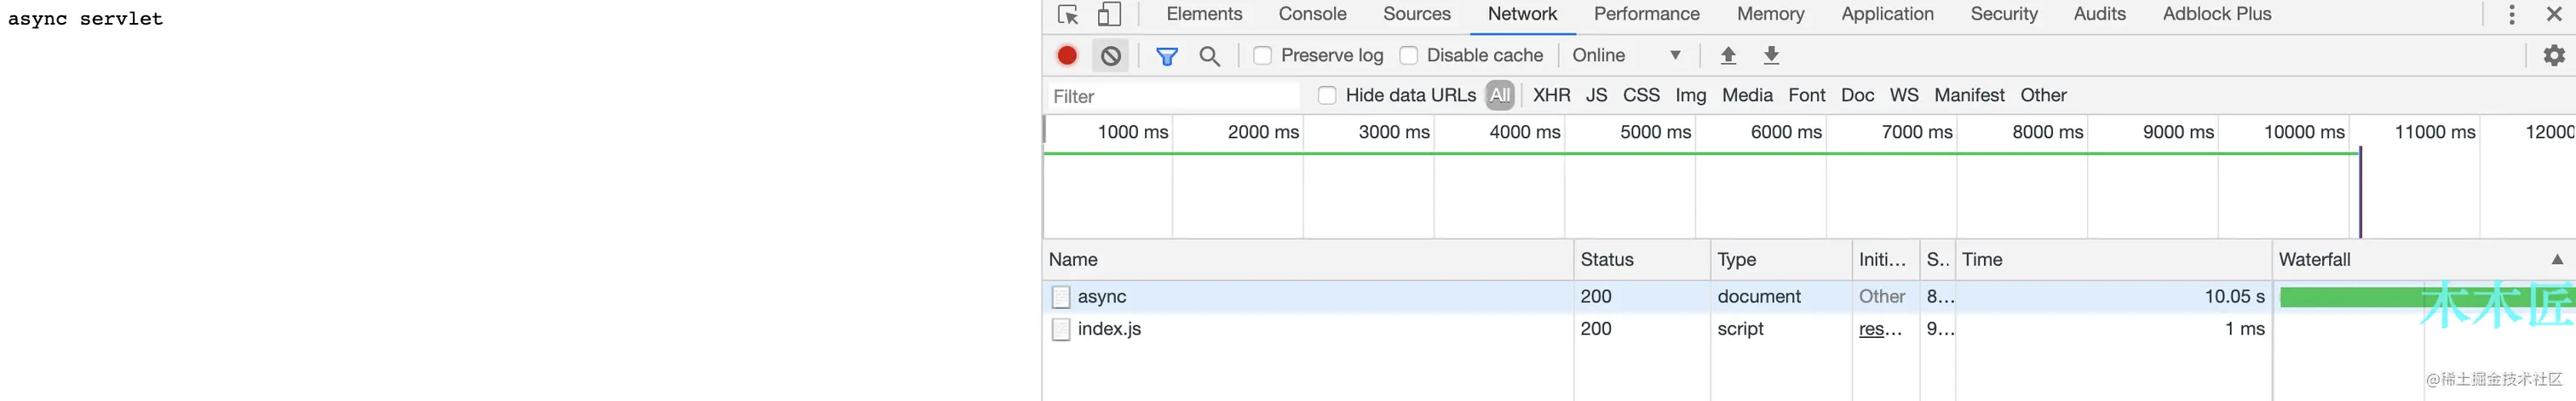The image size is (2576, 401).
Task: Click the inspect element picker icon
Action: click(x=1068, y=15)
